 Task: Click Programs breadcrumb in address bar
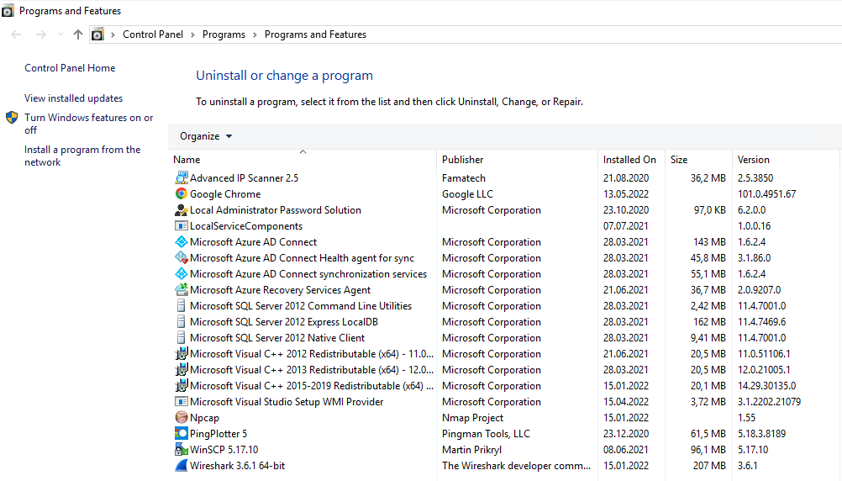coord(224,34)
